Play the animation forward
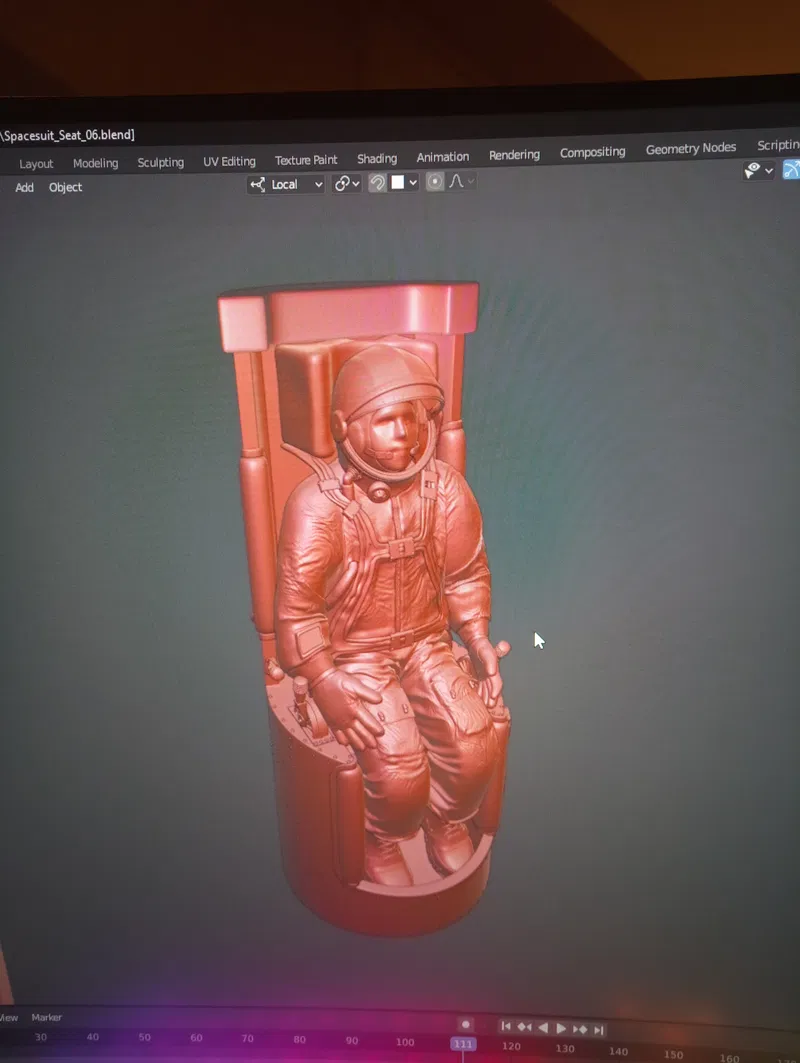The height and width of the screenshot is (1063, 800). click(562, 1028)
